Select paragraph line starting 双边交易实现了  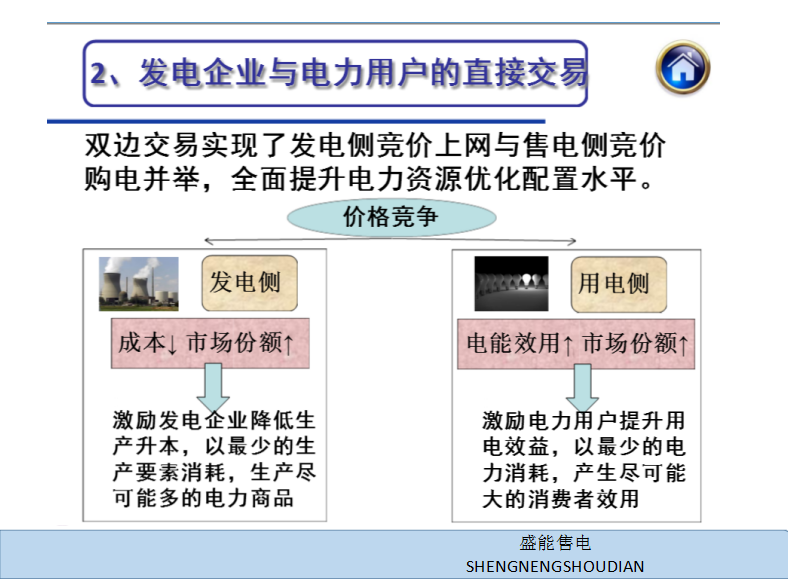coord(375,146)
